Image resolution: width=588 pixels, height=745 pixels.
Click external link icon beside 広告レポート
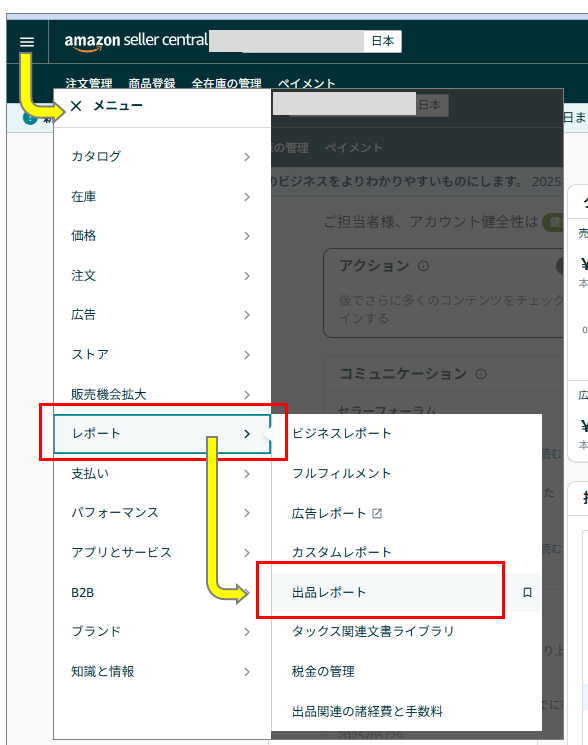[x=377, y=513]
